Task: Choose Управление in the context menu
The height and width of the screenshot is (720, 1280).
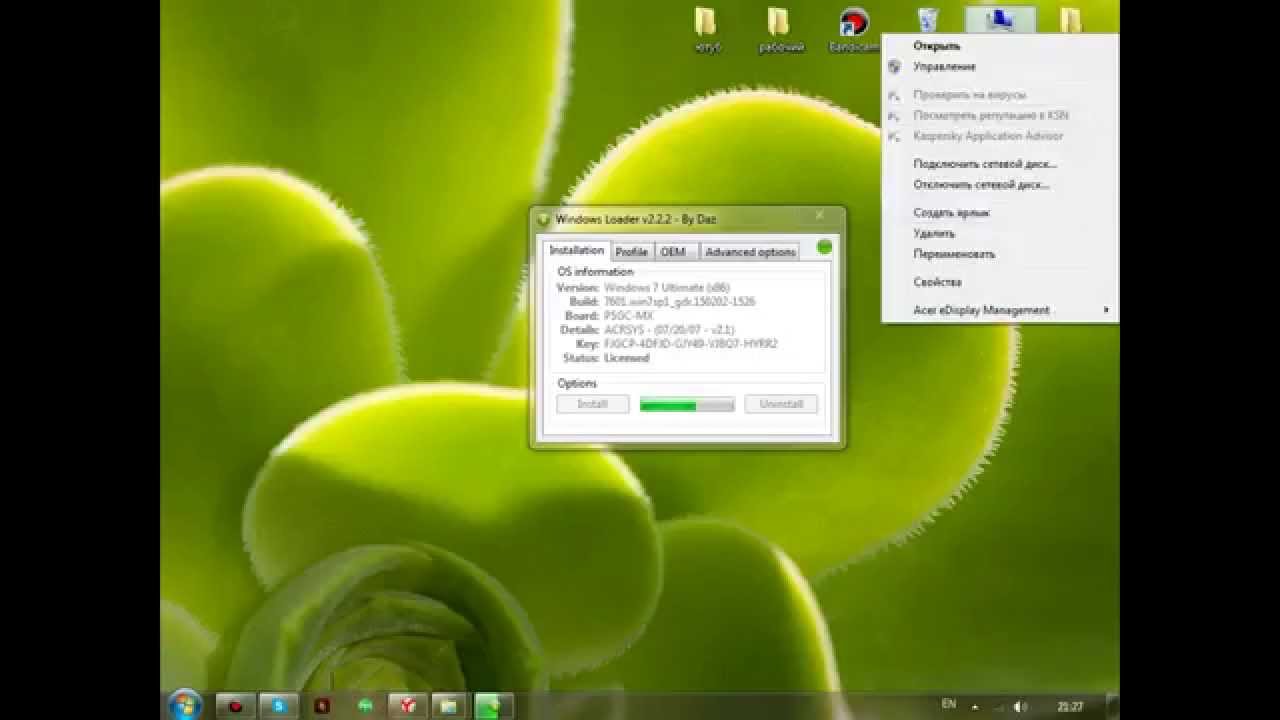Action: (944, 67)
